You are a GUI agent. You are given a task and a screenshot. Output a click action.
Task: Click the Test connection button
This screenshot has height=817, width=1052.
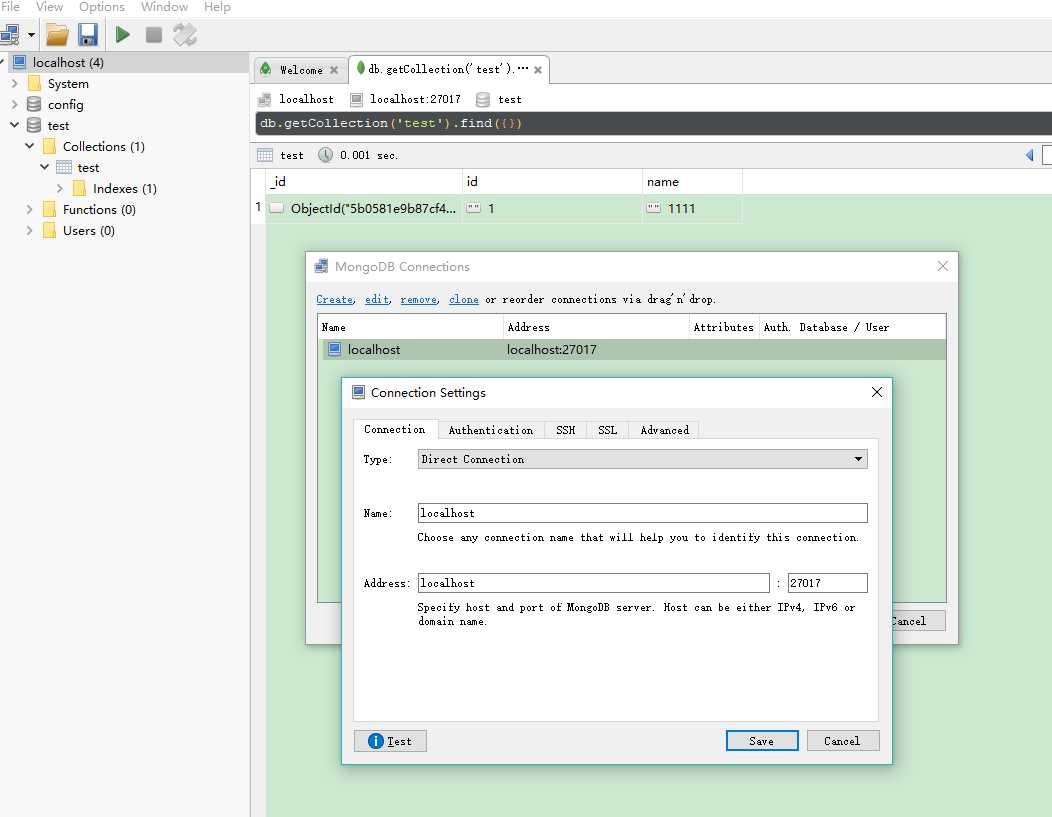pyautogui.click(x=390, y=741)
